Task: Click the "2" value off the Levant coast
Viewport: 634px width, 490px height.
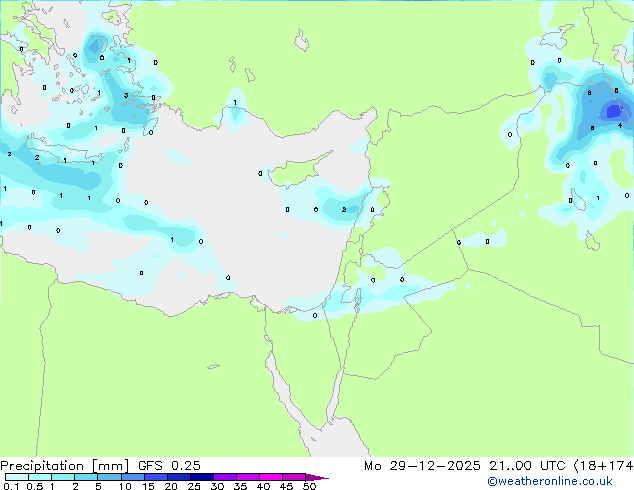Action: click(x=344, y=209)
